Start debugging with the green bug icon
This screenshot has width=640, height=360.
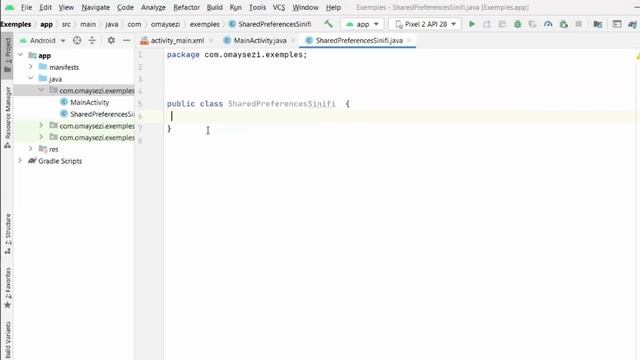coord(518,24)
